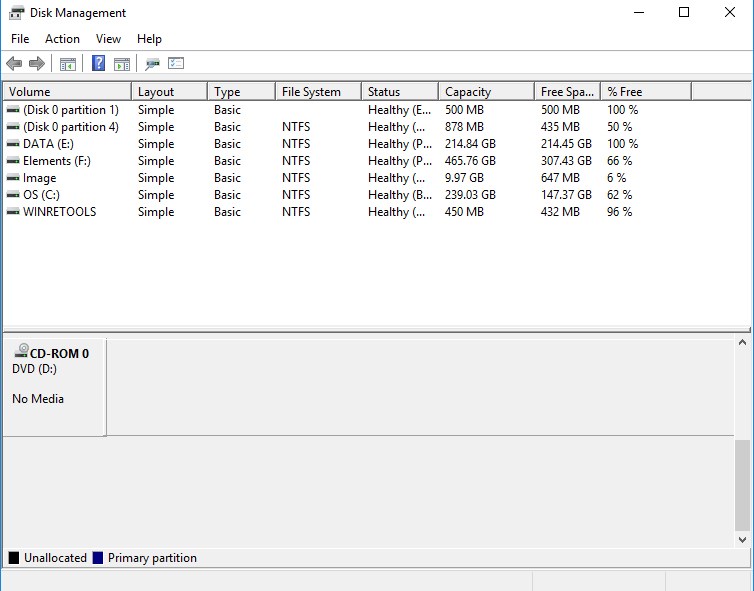
Task: Click the blue Primary partition legend swatch
Action: [98, 558]
